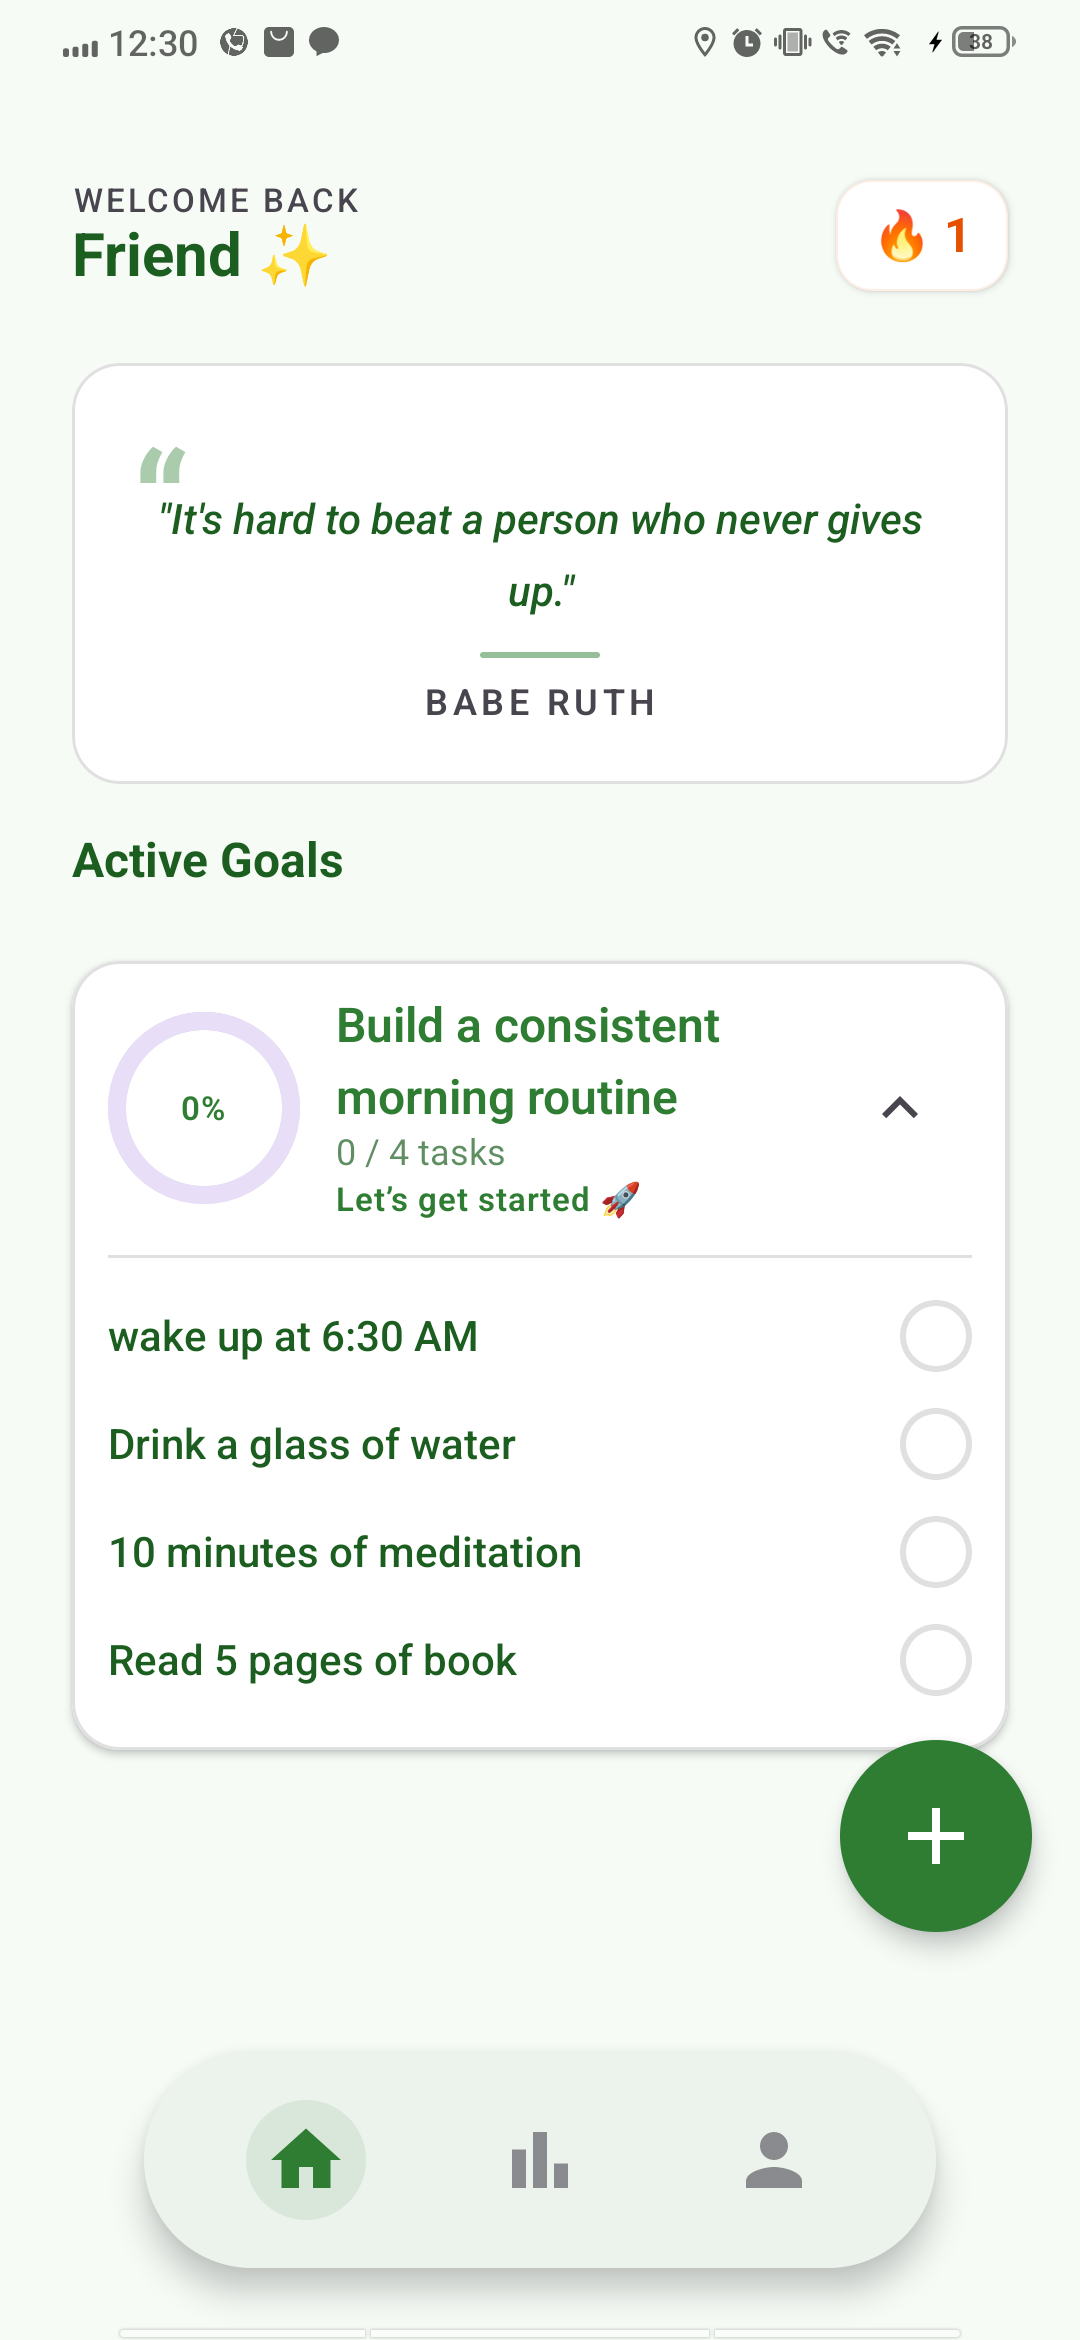Viewport: 1080px width, 2340px height.
Task: Collapse the morning routine goal chevron
Action: [900, 1108]
